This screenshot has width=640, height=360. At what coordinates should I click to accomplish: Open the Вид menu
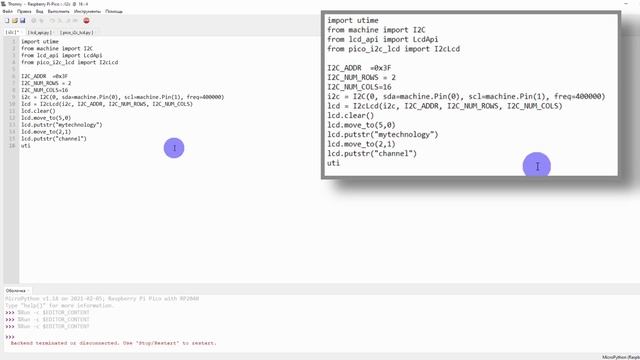39,11
